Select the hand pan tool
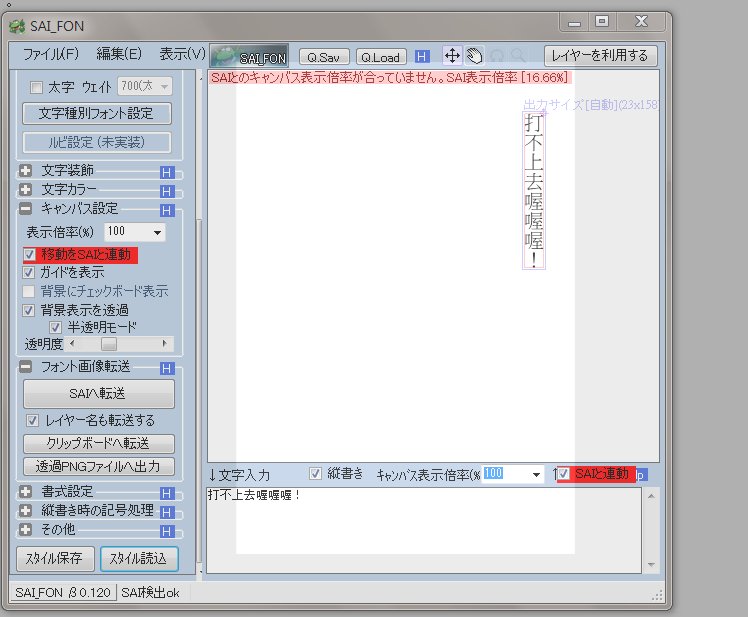This screenshot has height=617, width=748. (x=474, y=56)
